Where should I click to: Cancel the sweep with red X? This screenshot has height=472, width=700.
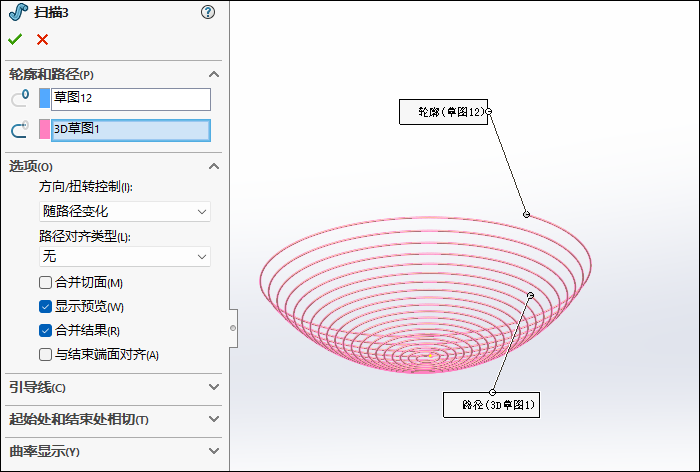tap(42, 40)
